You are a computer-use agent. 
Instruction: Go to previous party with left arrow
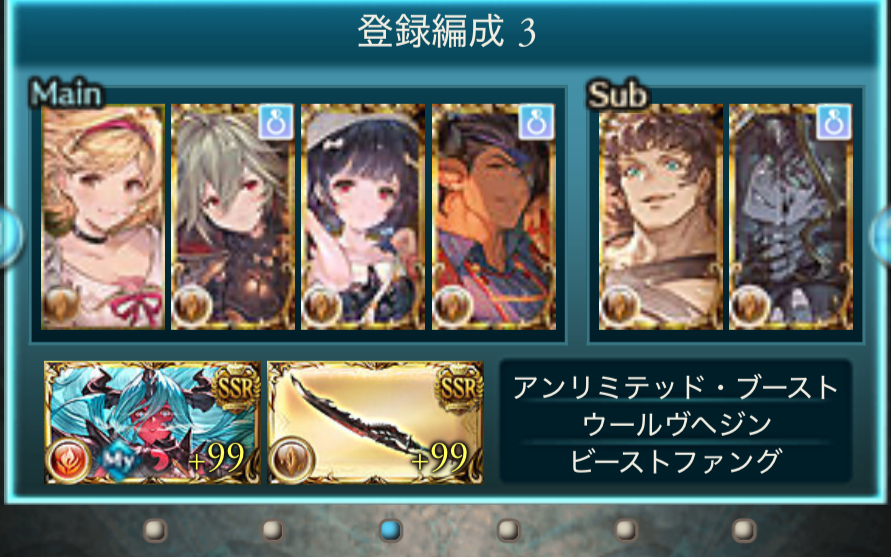9,235
